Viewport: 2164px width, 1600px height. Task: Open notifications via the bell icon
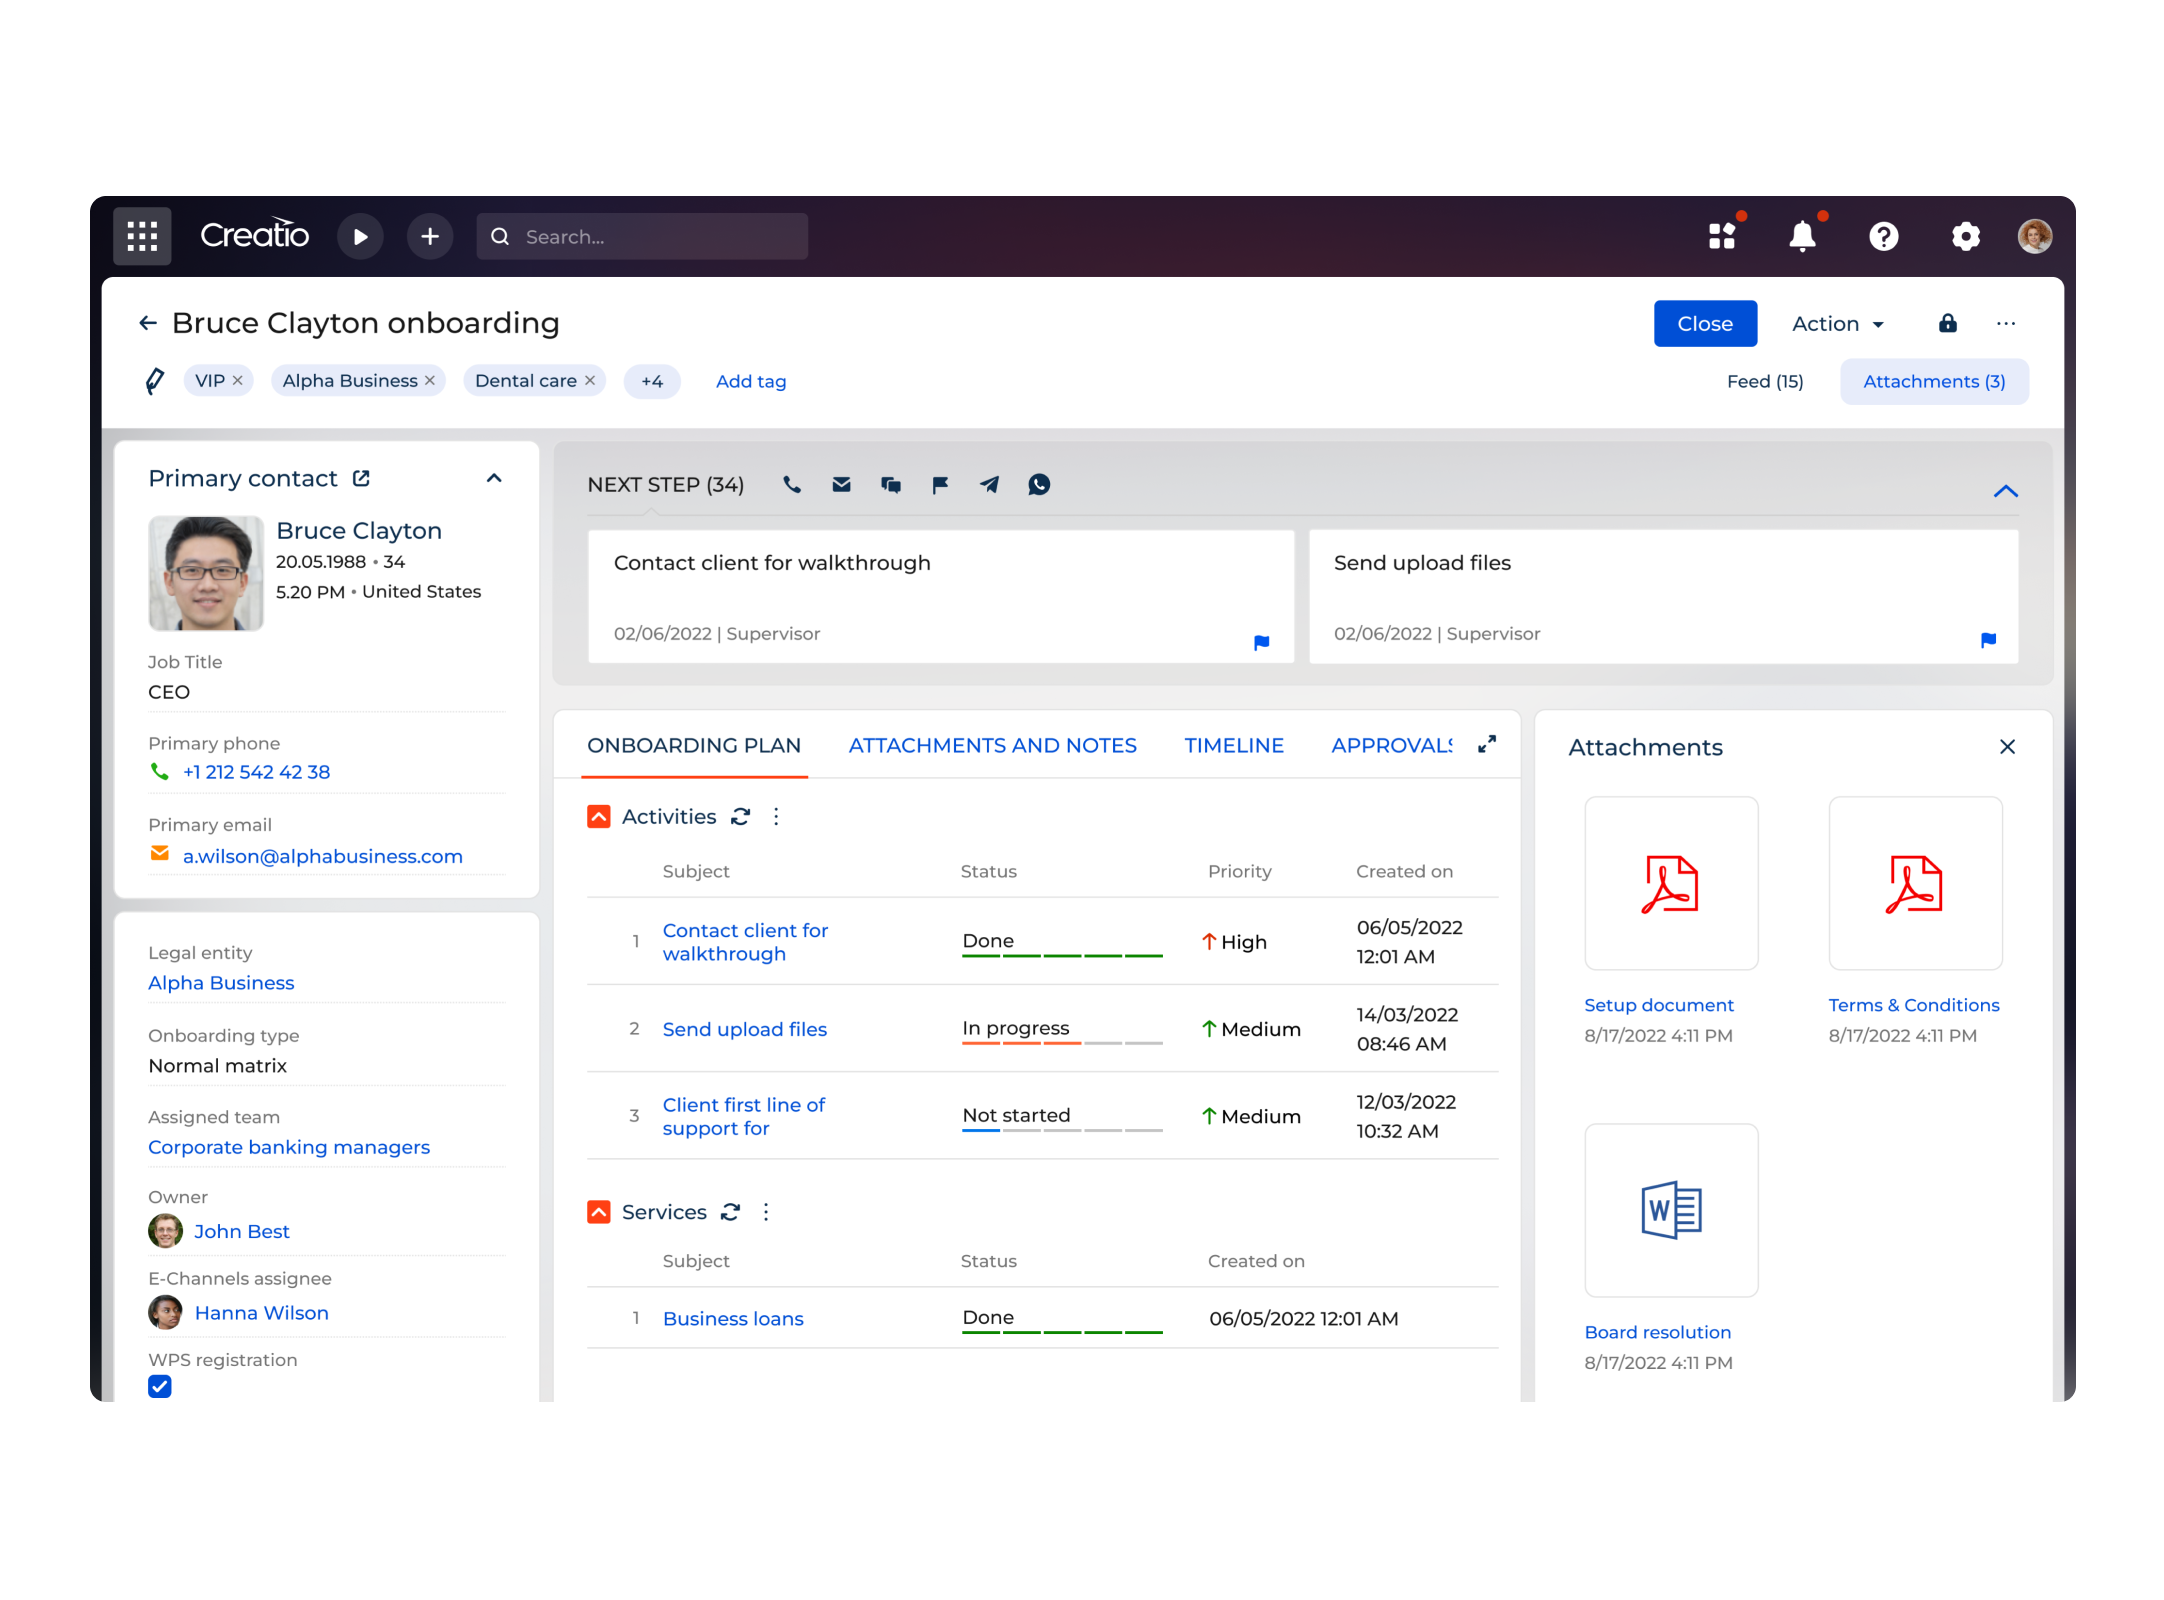coord(1802,236)
